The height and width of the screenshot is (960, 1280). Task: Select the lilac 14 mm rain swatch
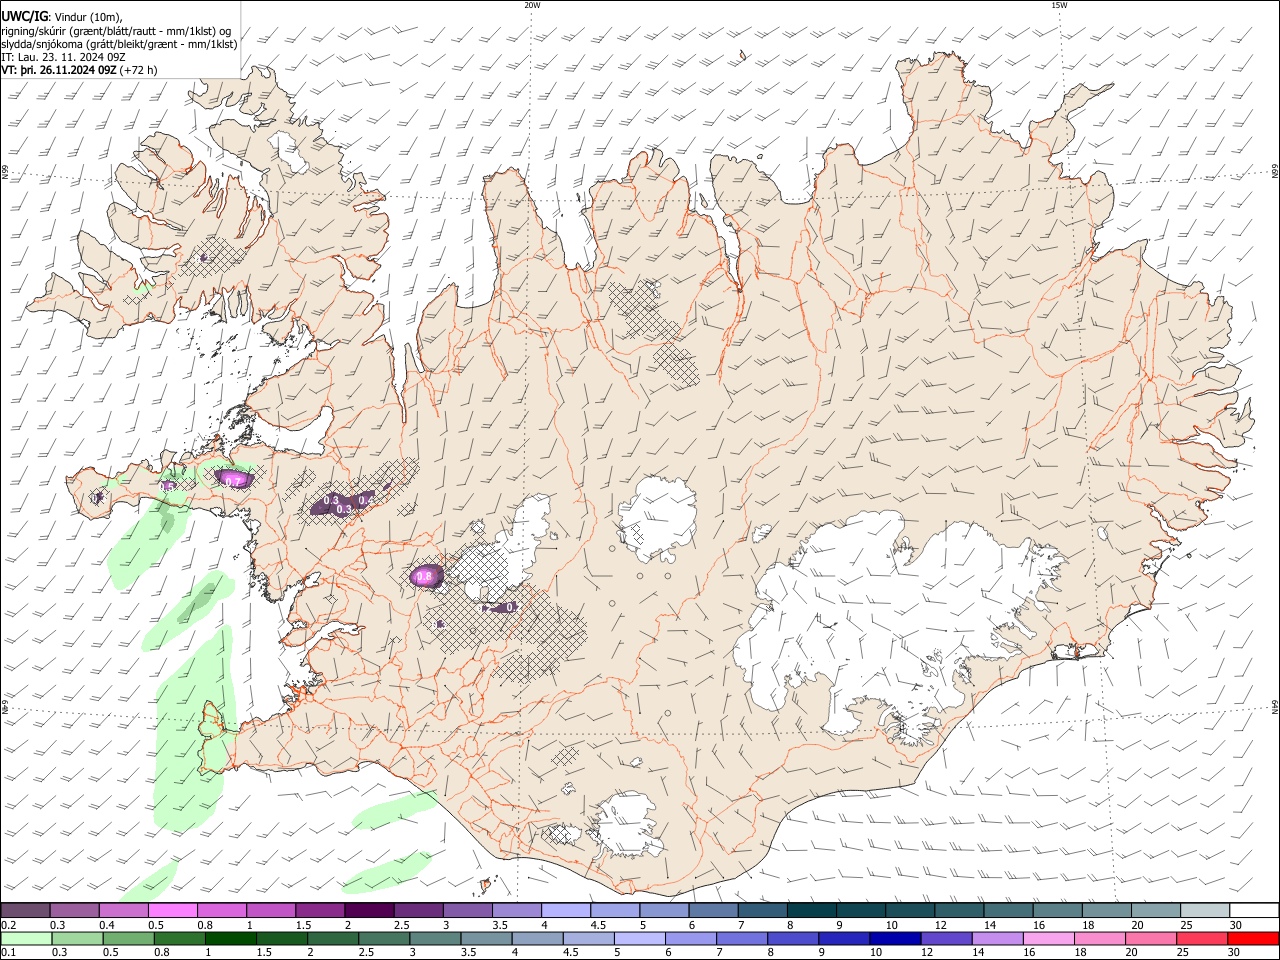[x=997, y=938]
